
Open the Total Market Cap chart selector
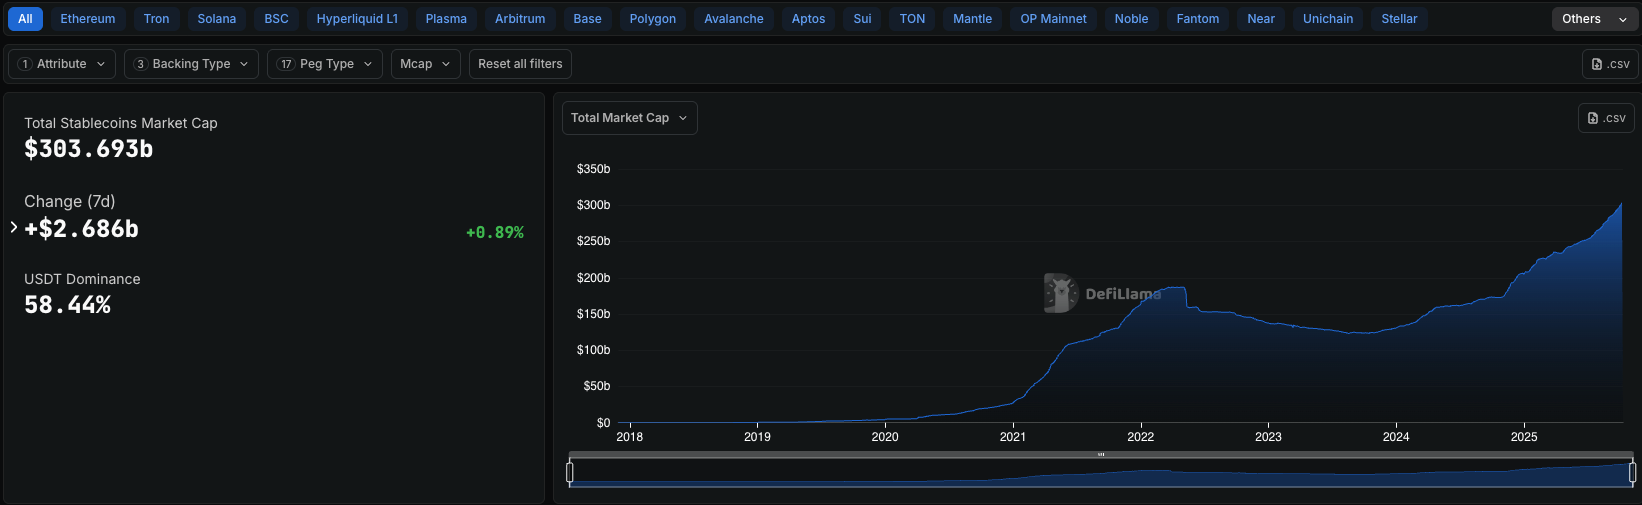click(629, 118)
